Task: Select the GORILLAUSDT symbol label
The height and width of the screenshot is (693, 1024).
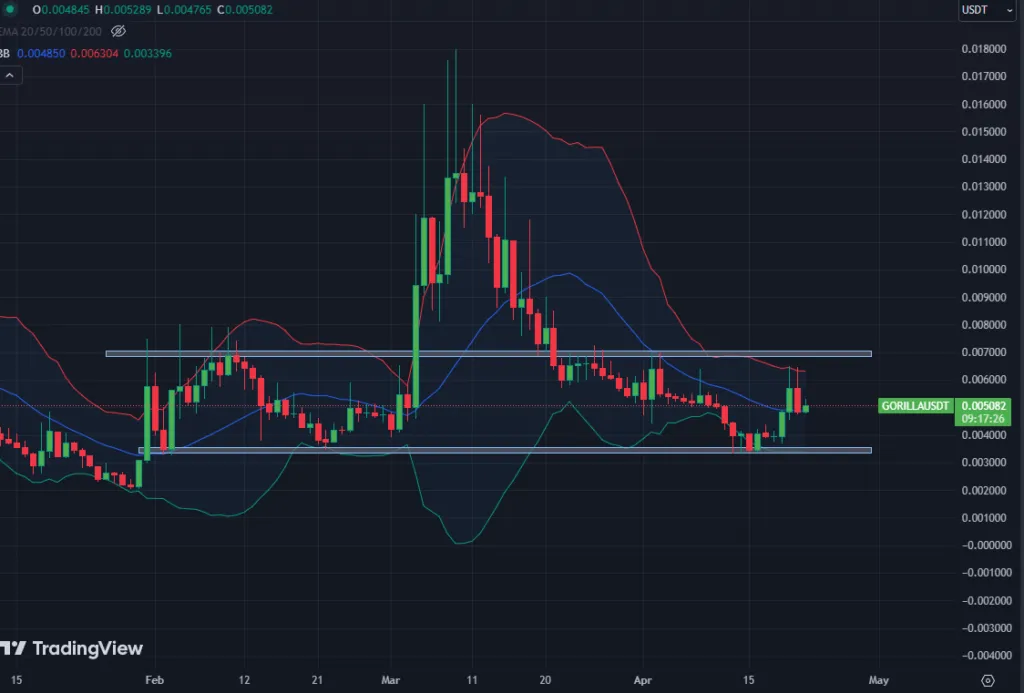Action: 915,406
